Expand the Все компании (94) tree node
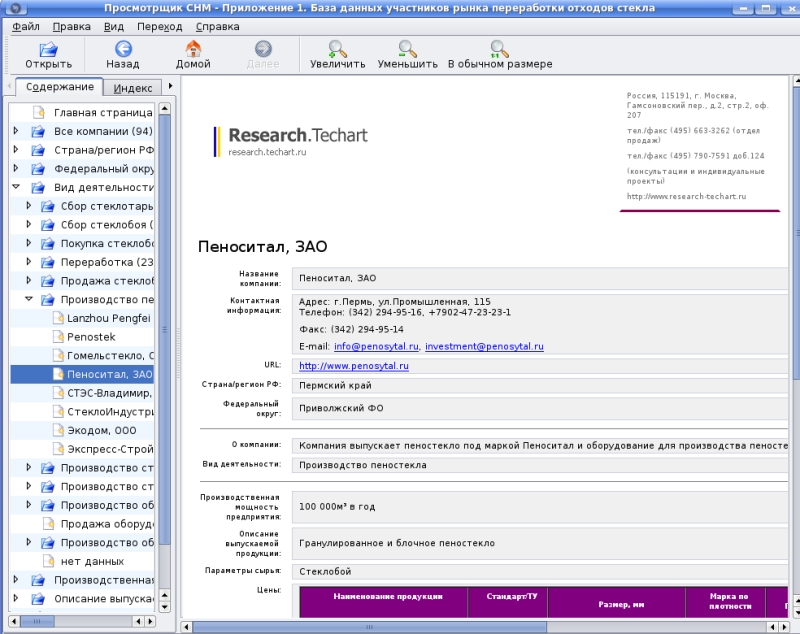Image resolution: width=800 pixels, height=634 pixels. pyautogui.click(x=16, y=131)
